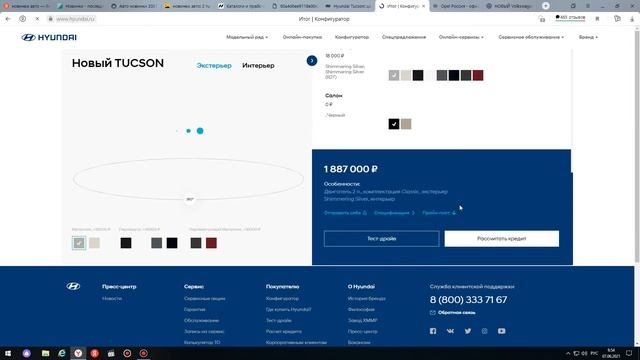This screenshot has height=360, width=640.
Task: Open the Спецификация link in the blue panel
Action: tap(394, 213)
